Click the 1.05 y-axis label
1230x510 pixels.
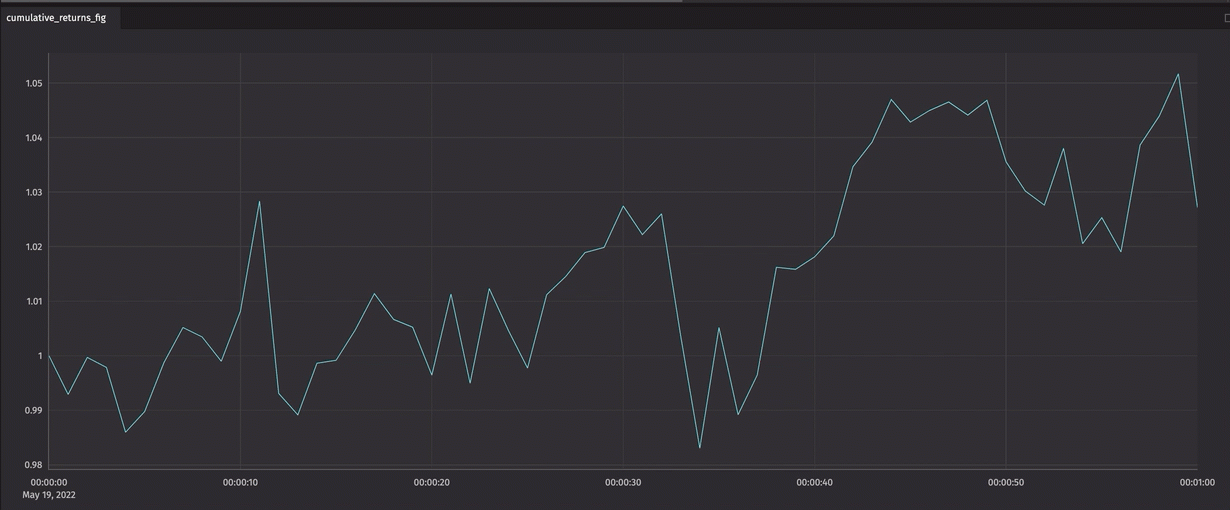(x=34, y=83)
